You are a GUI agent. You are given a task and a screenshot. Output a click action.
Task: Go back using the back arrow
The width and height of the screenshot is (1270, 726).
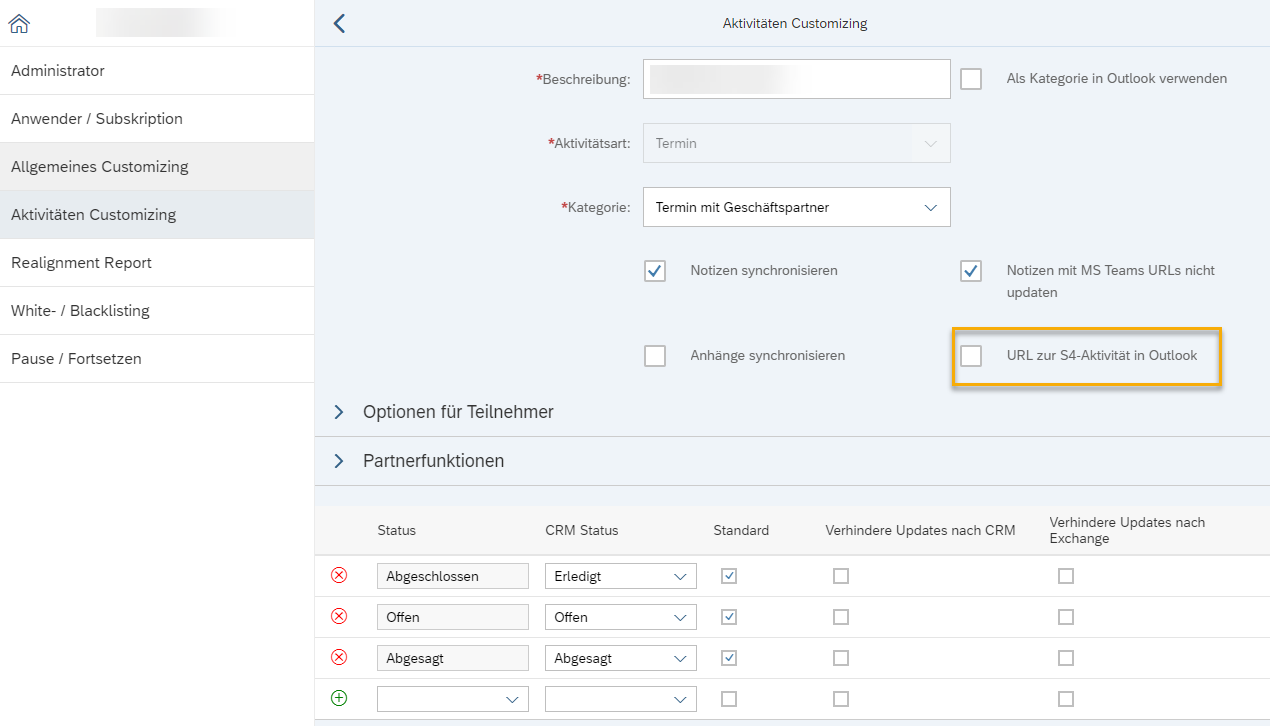[x=339, y=23]
